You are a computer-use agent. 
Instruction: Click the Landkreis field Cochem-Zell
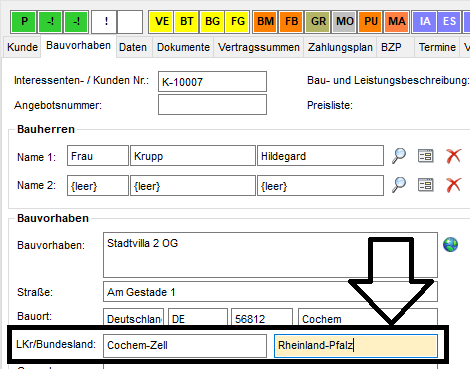[x=185, y=346]
